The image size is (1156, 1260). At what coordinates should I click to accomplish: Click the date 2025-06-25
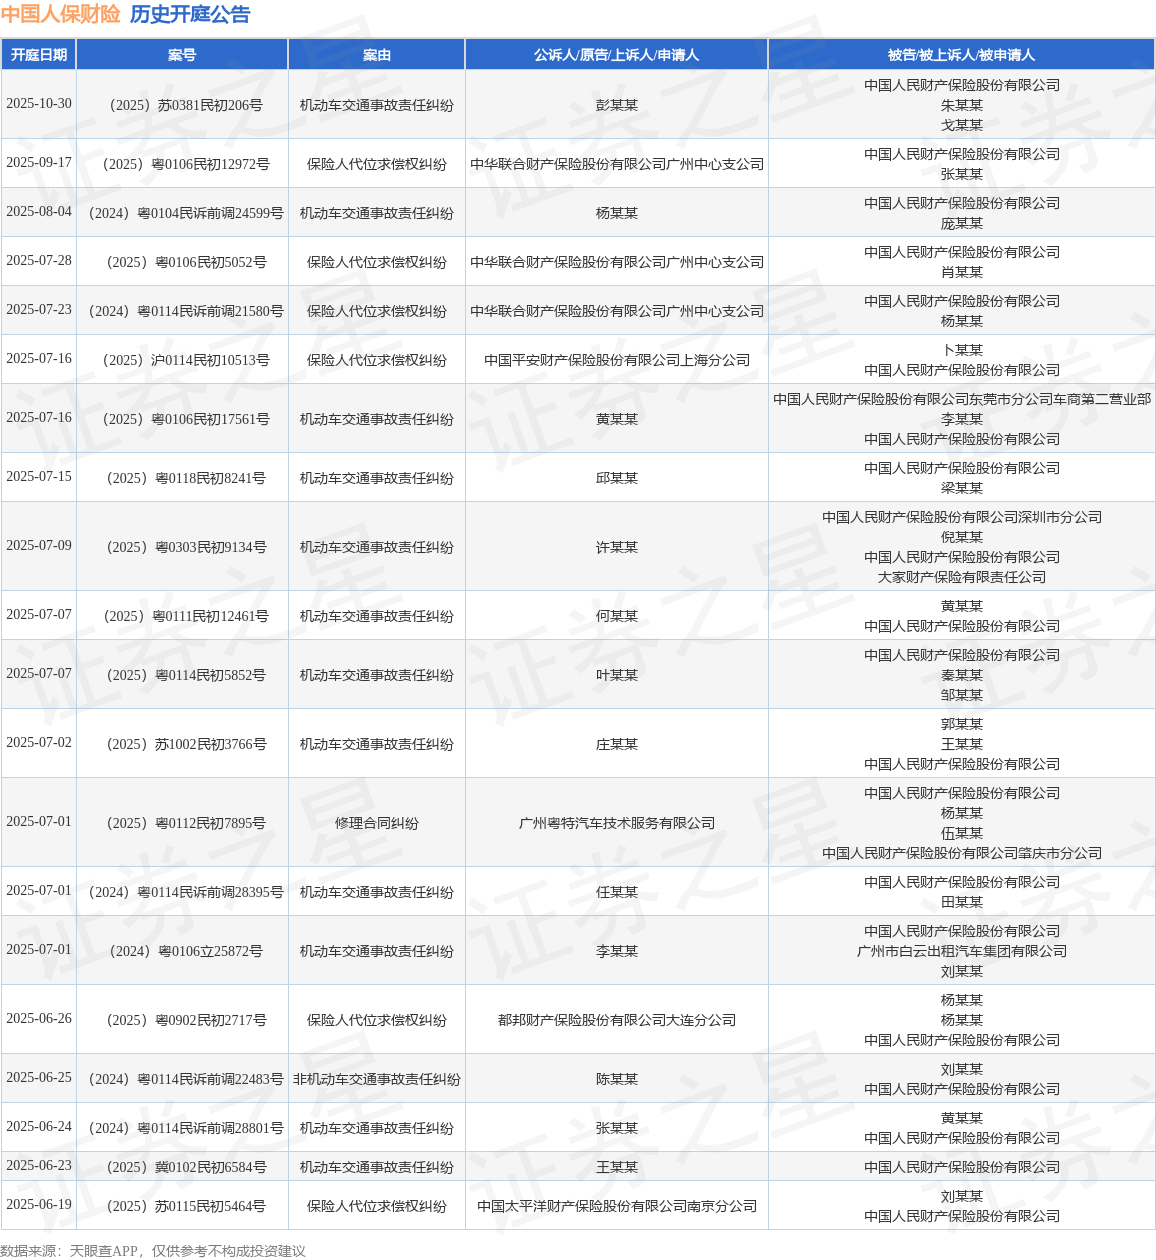39,1078
